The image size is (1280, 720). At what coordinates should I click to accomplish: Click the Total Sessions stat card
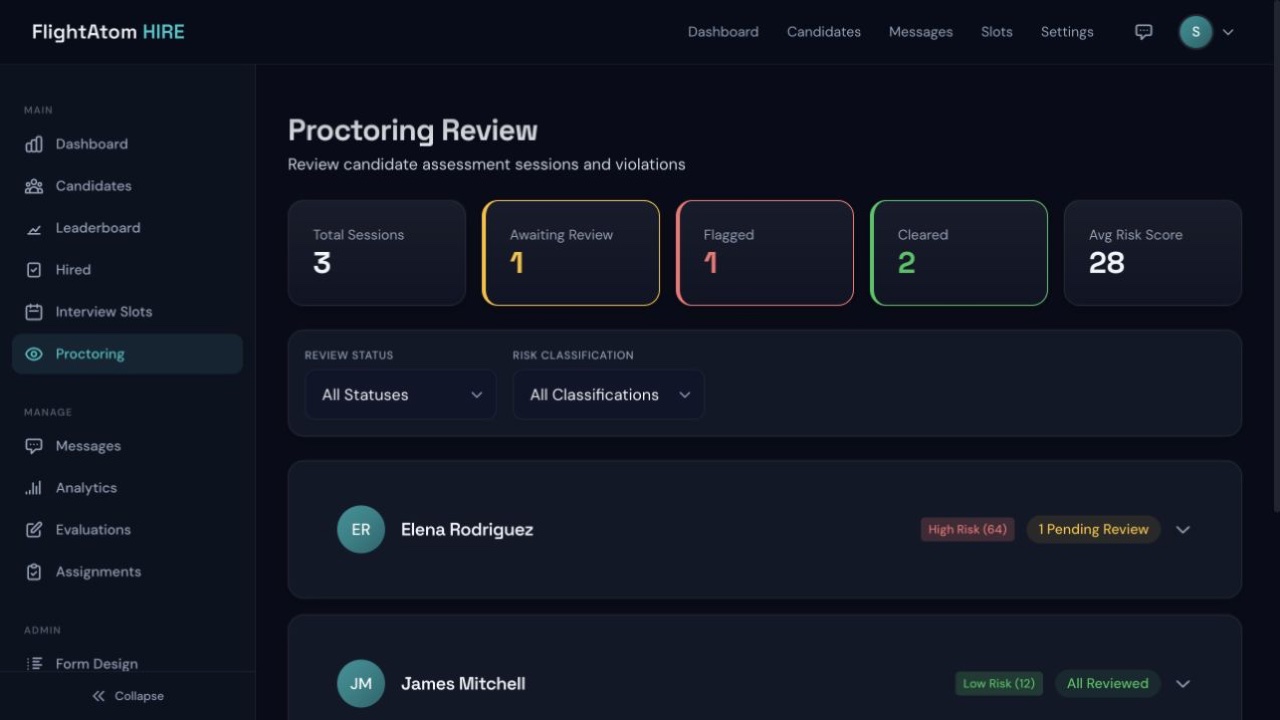click(x=377, y=253)
